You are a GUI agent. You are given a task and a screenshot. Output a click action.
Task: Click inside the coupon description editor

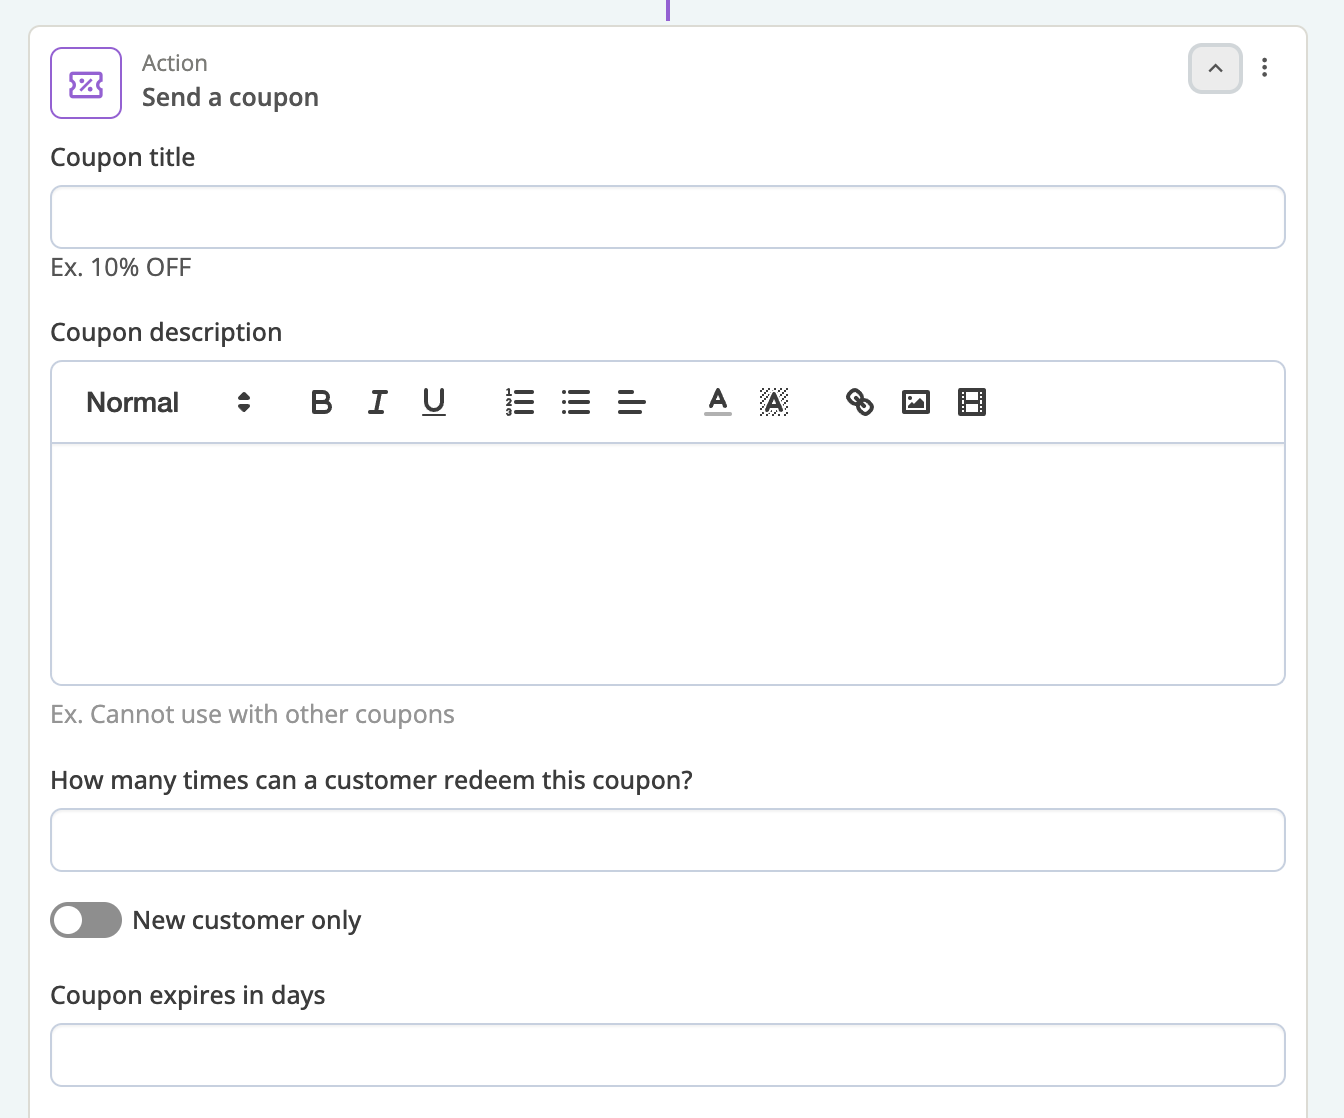click(x=667, y=563)
